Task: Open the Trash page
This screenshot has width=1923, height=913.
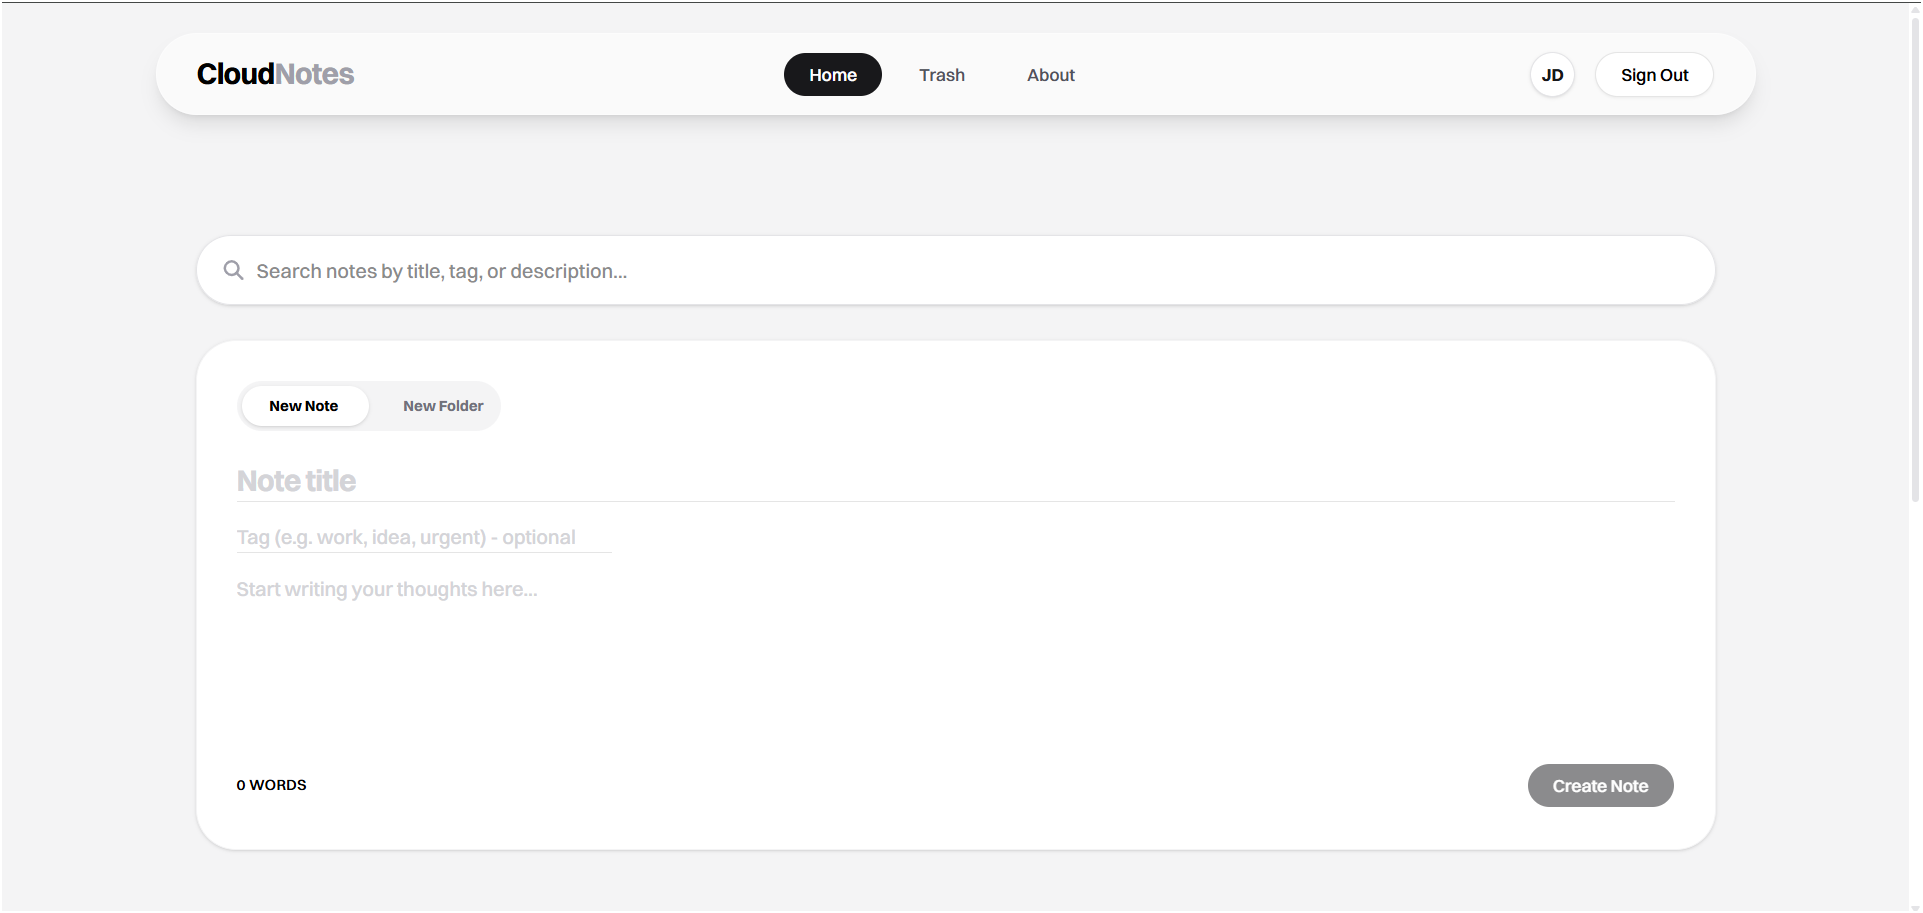Action: (942, 75)
